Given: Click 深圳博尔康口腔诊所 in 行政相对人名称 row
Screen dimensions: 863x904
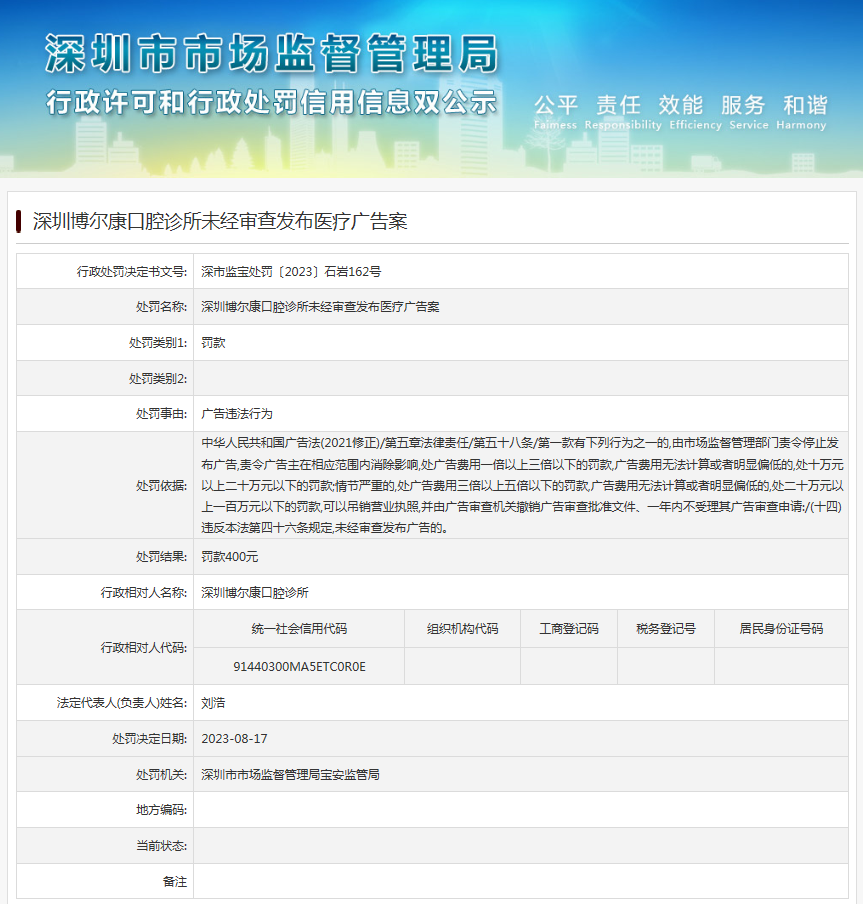Looking at the screenshot, I should (255, 592).
